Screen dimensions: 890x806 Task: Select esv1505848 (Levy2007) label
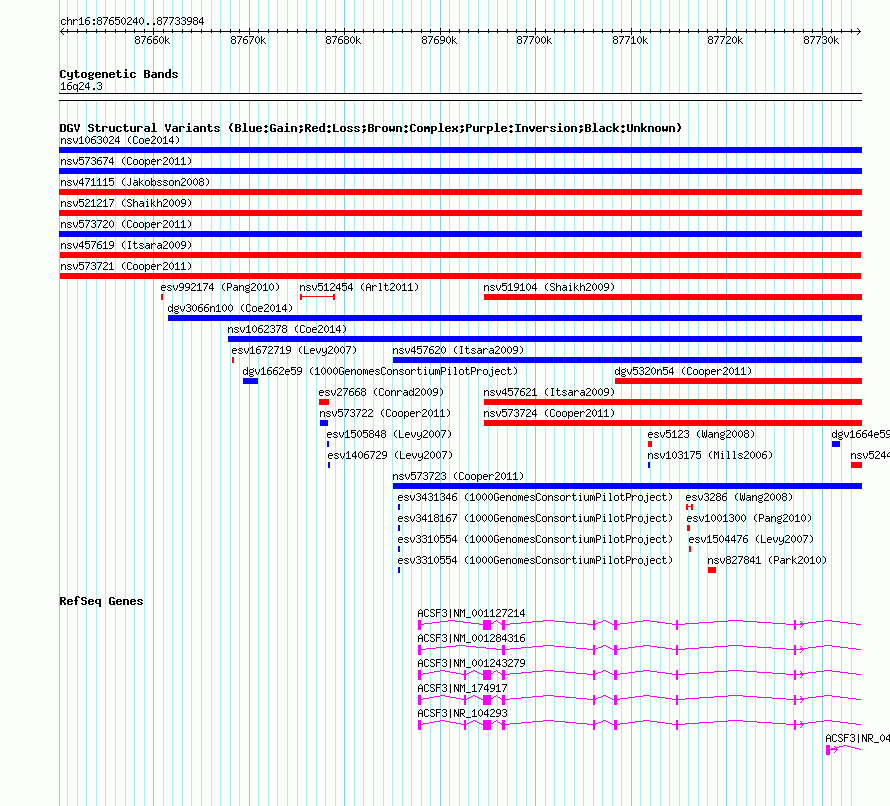click(x=389, y=434)
